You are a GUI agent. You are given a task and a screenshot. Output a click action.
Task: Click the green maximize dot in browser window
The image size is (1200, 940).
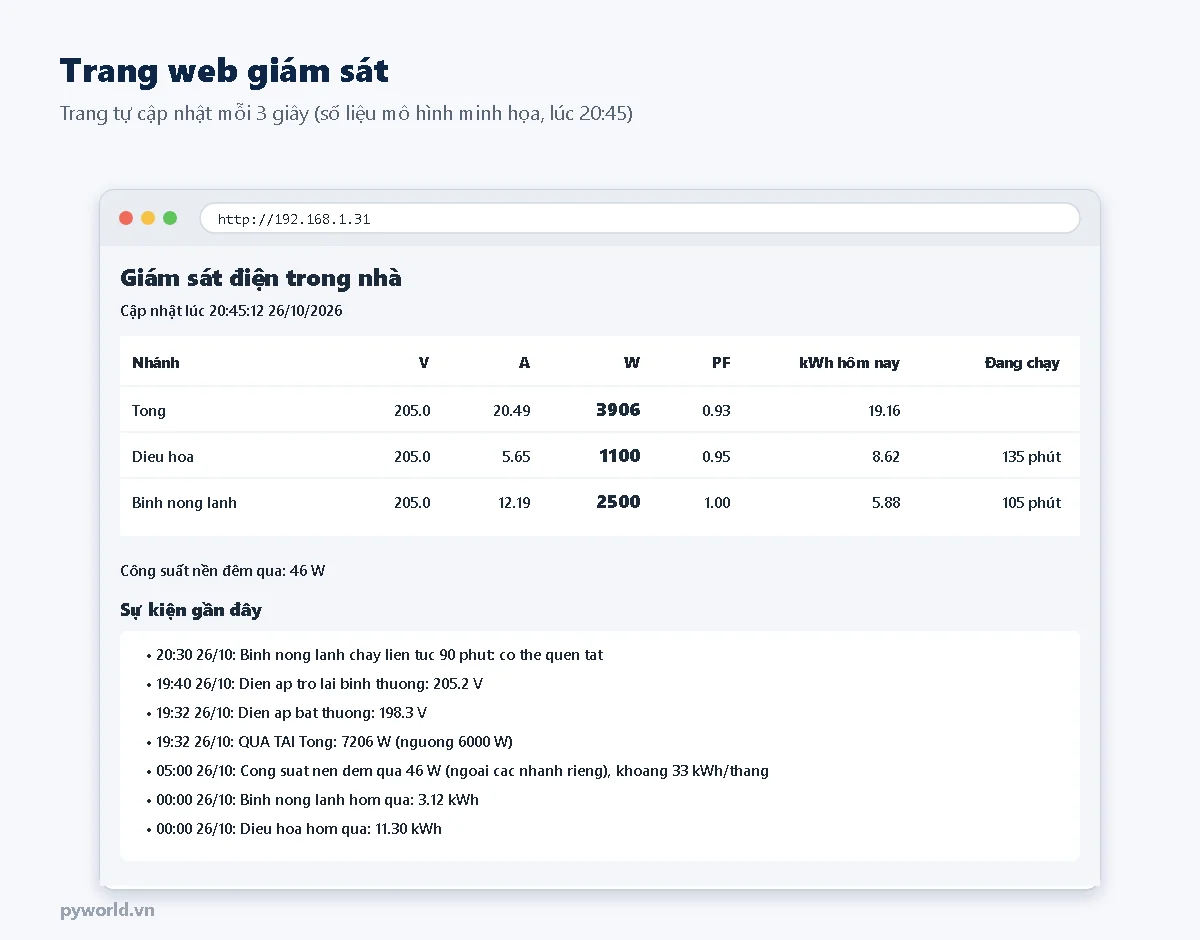170,218
